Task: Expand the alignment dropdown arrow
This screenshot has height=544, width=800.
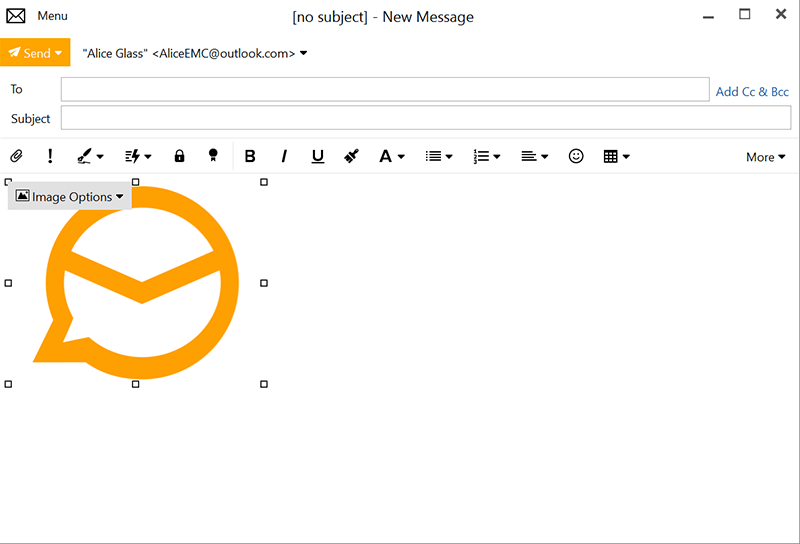Action: point(544,157)
